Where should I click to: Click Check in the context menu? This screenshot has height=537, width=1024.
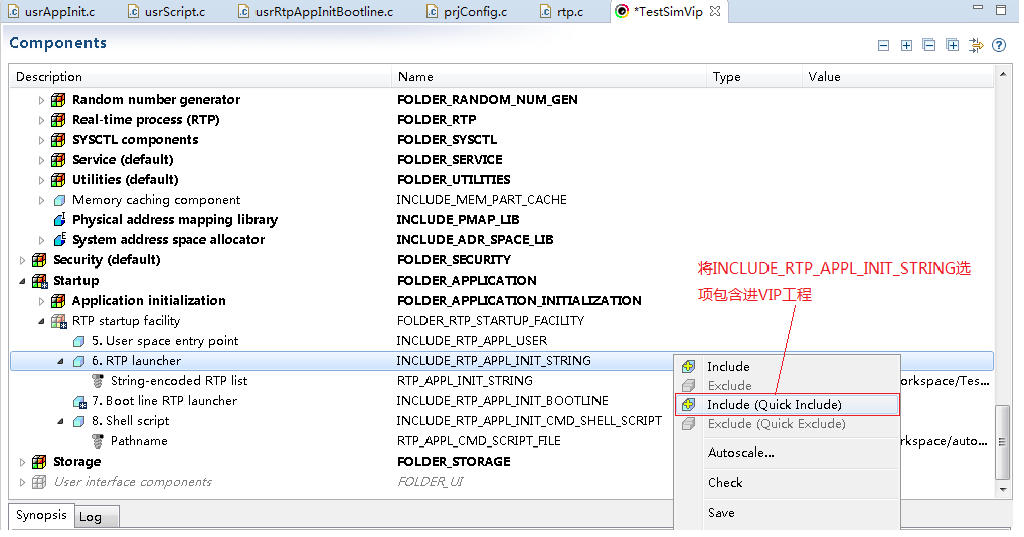pos(725,483)
